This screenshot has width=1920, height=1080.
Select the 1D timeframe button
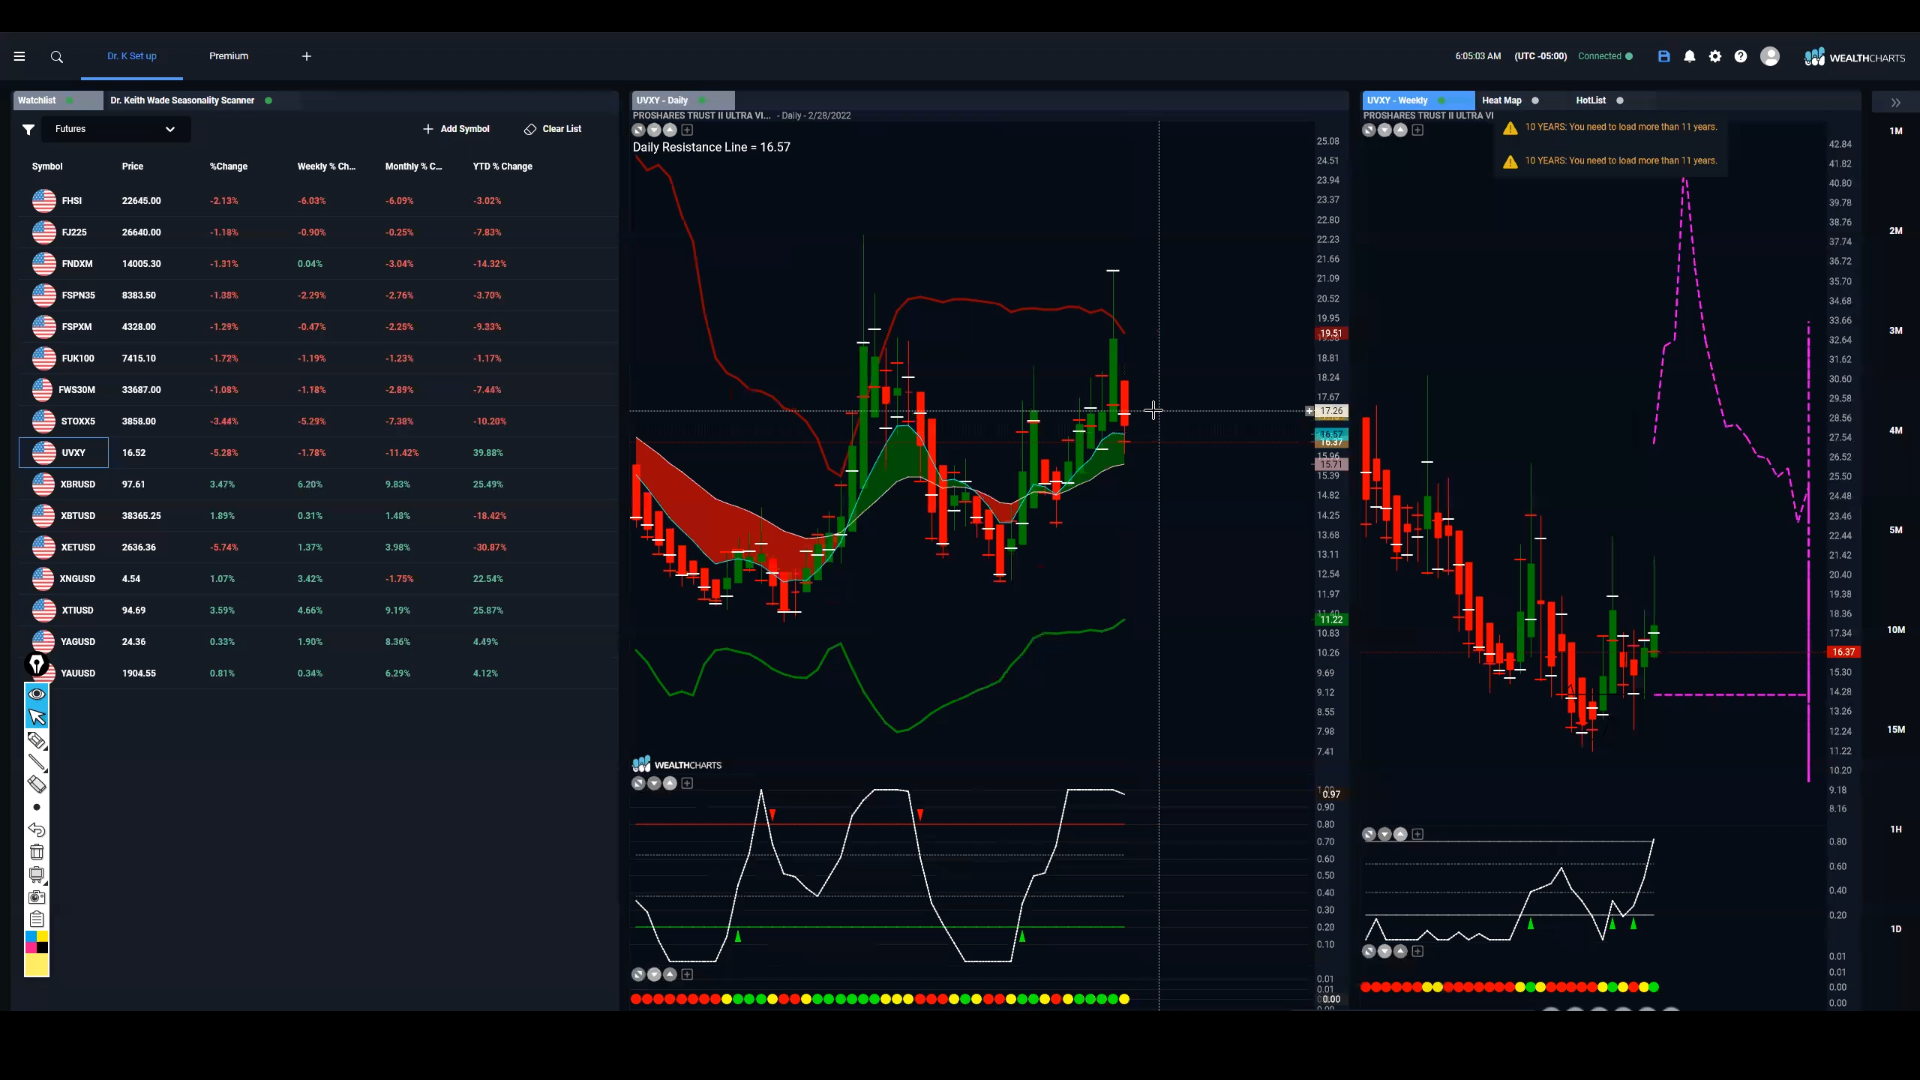click(x=1896, y=929)
